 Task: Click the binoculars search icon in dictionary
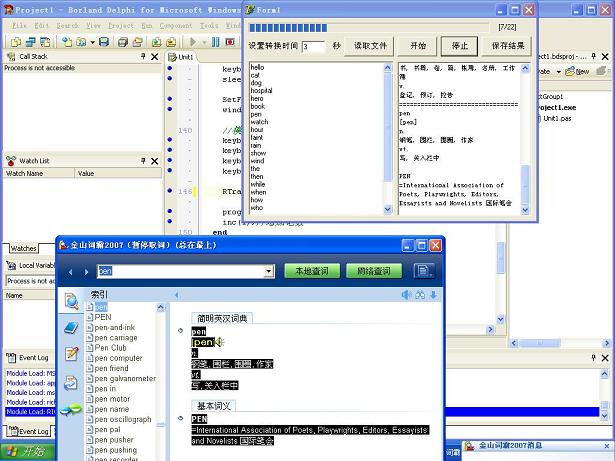(x=420, y=295)
